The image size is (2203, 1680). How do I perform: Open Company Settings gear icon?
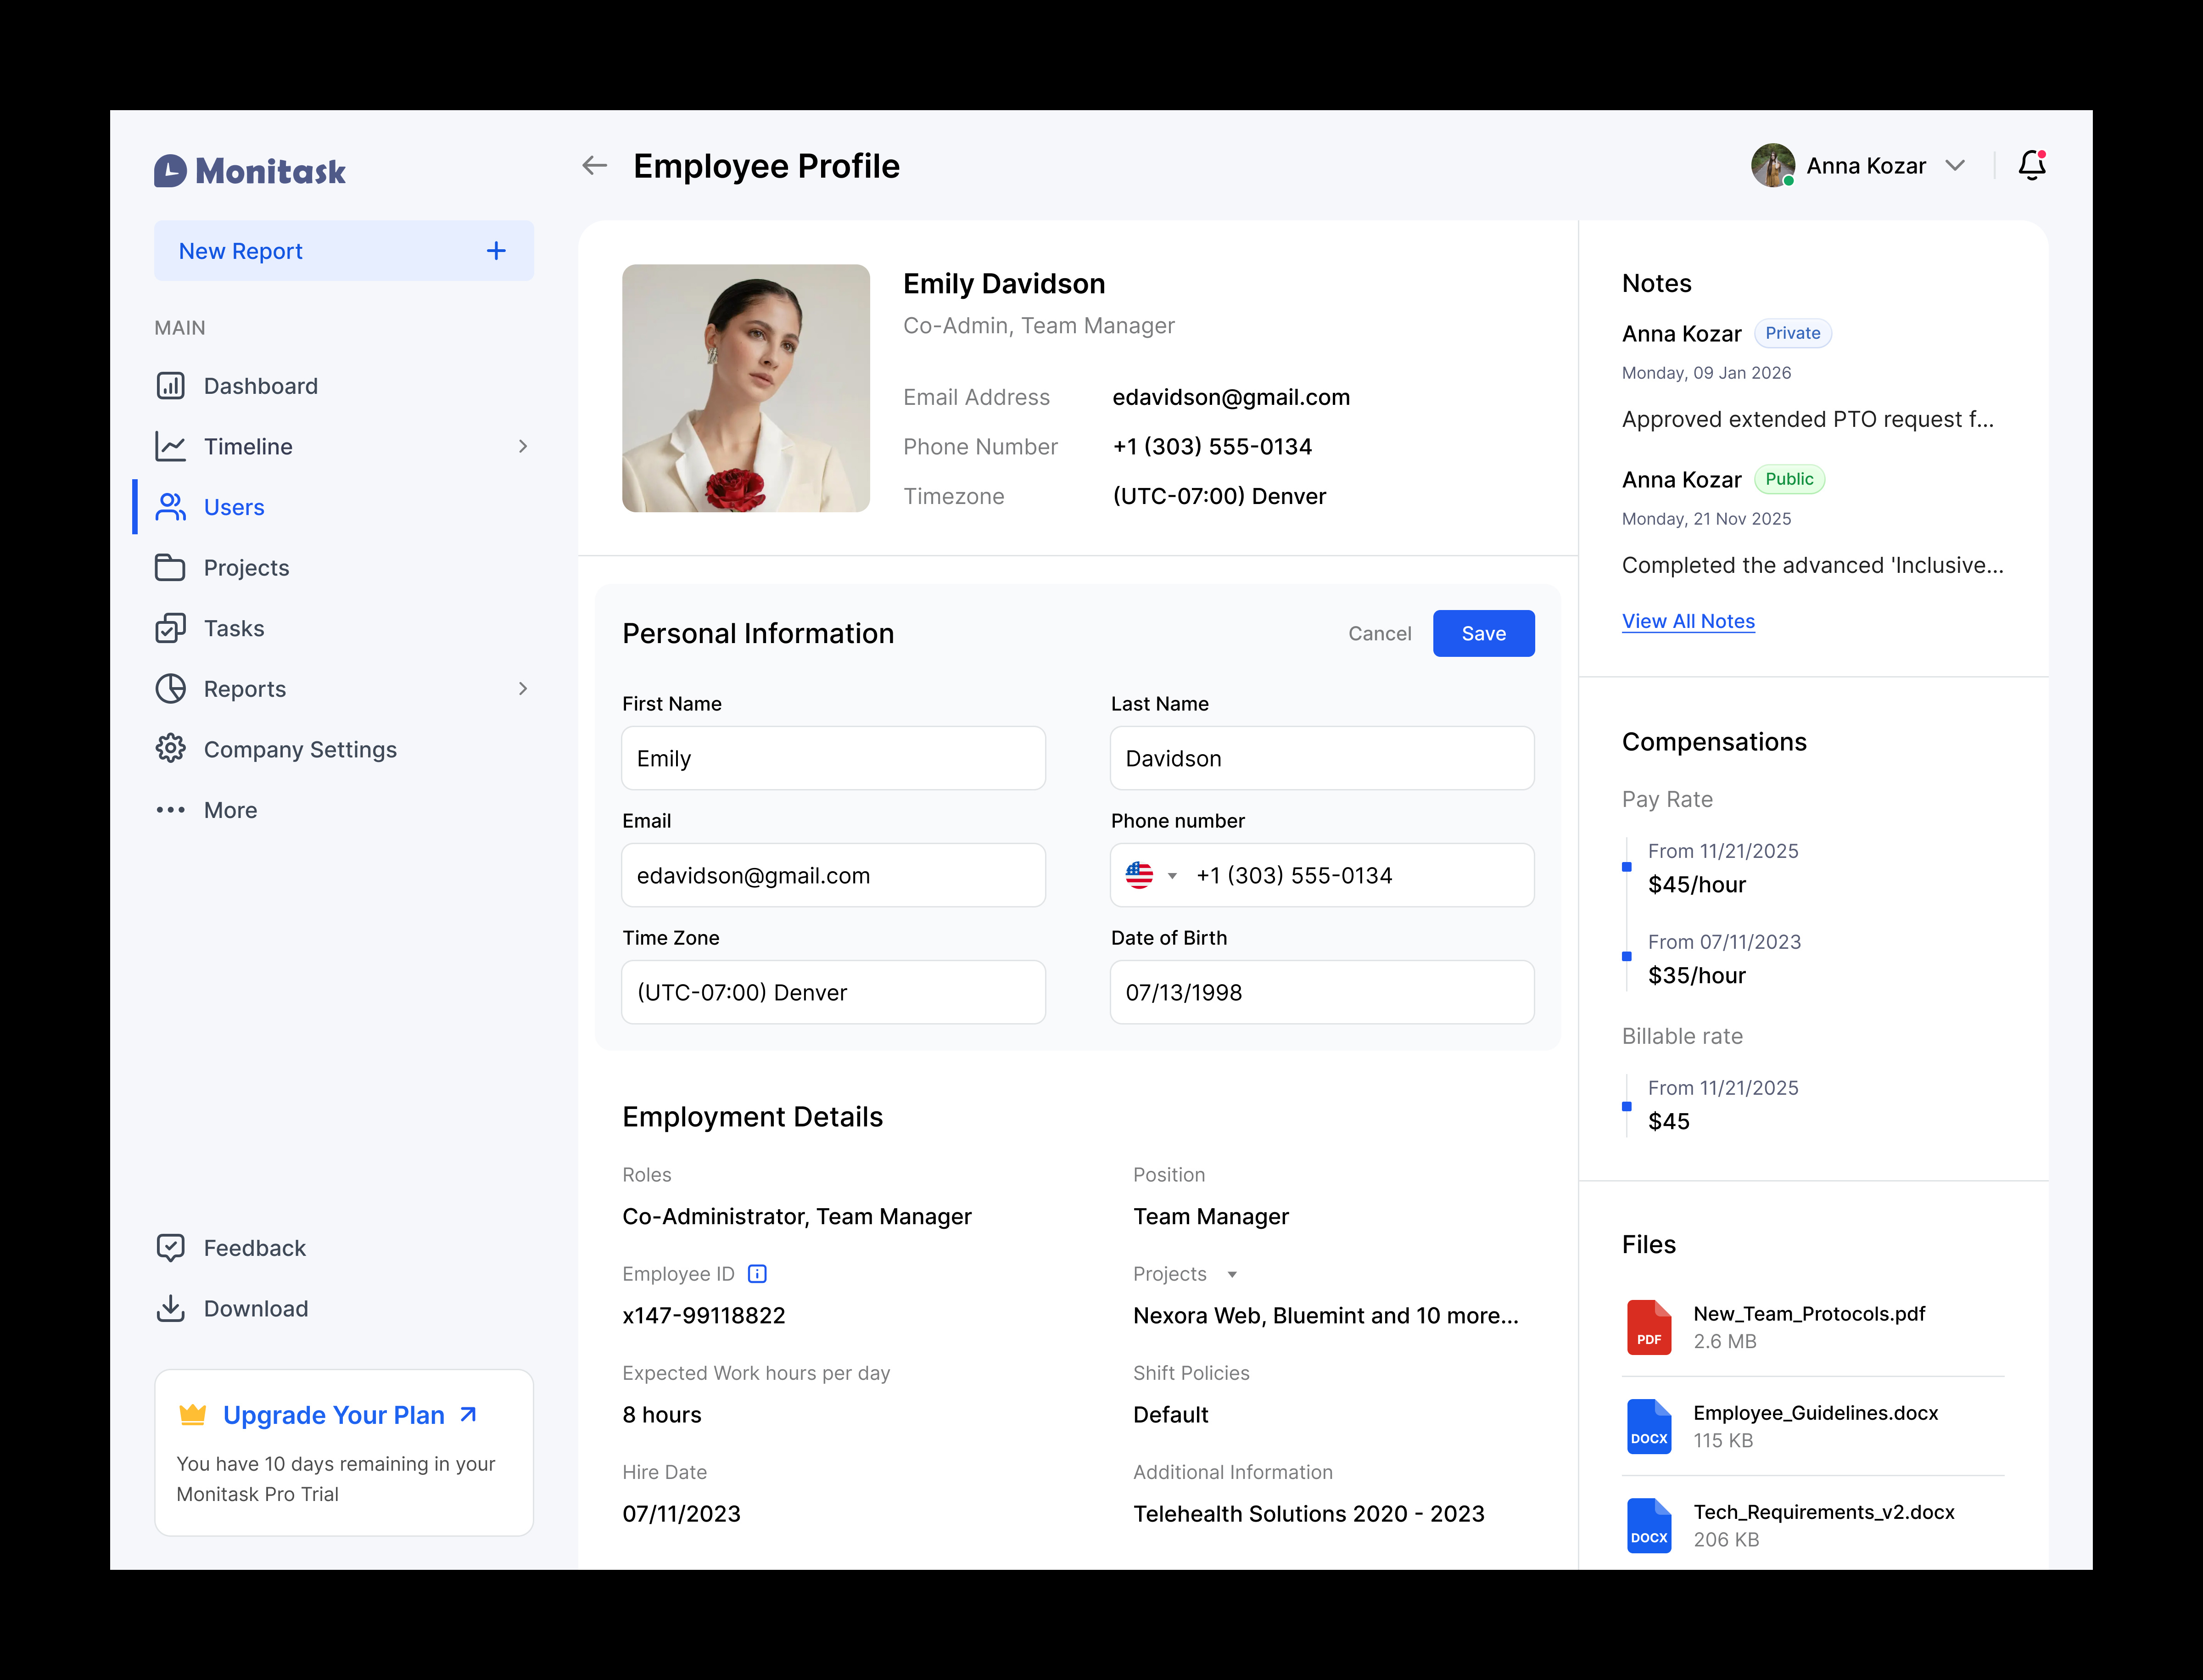[171, 748]
